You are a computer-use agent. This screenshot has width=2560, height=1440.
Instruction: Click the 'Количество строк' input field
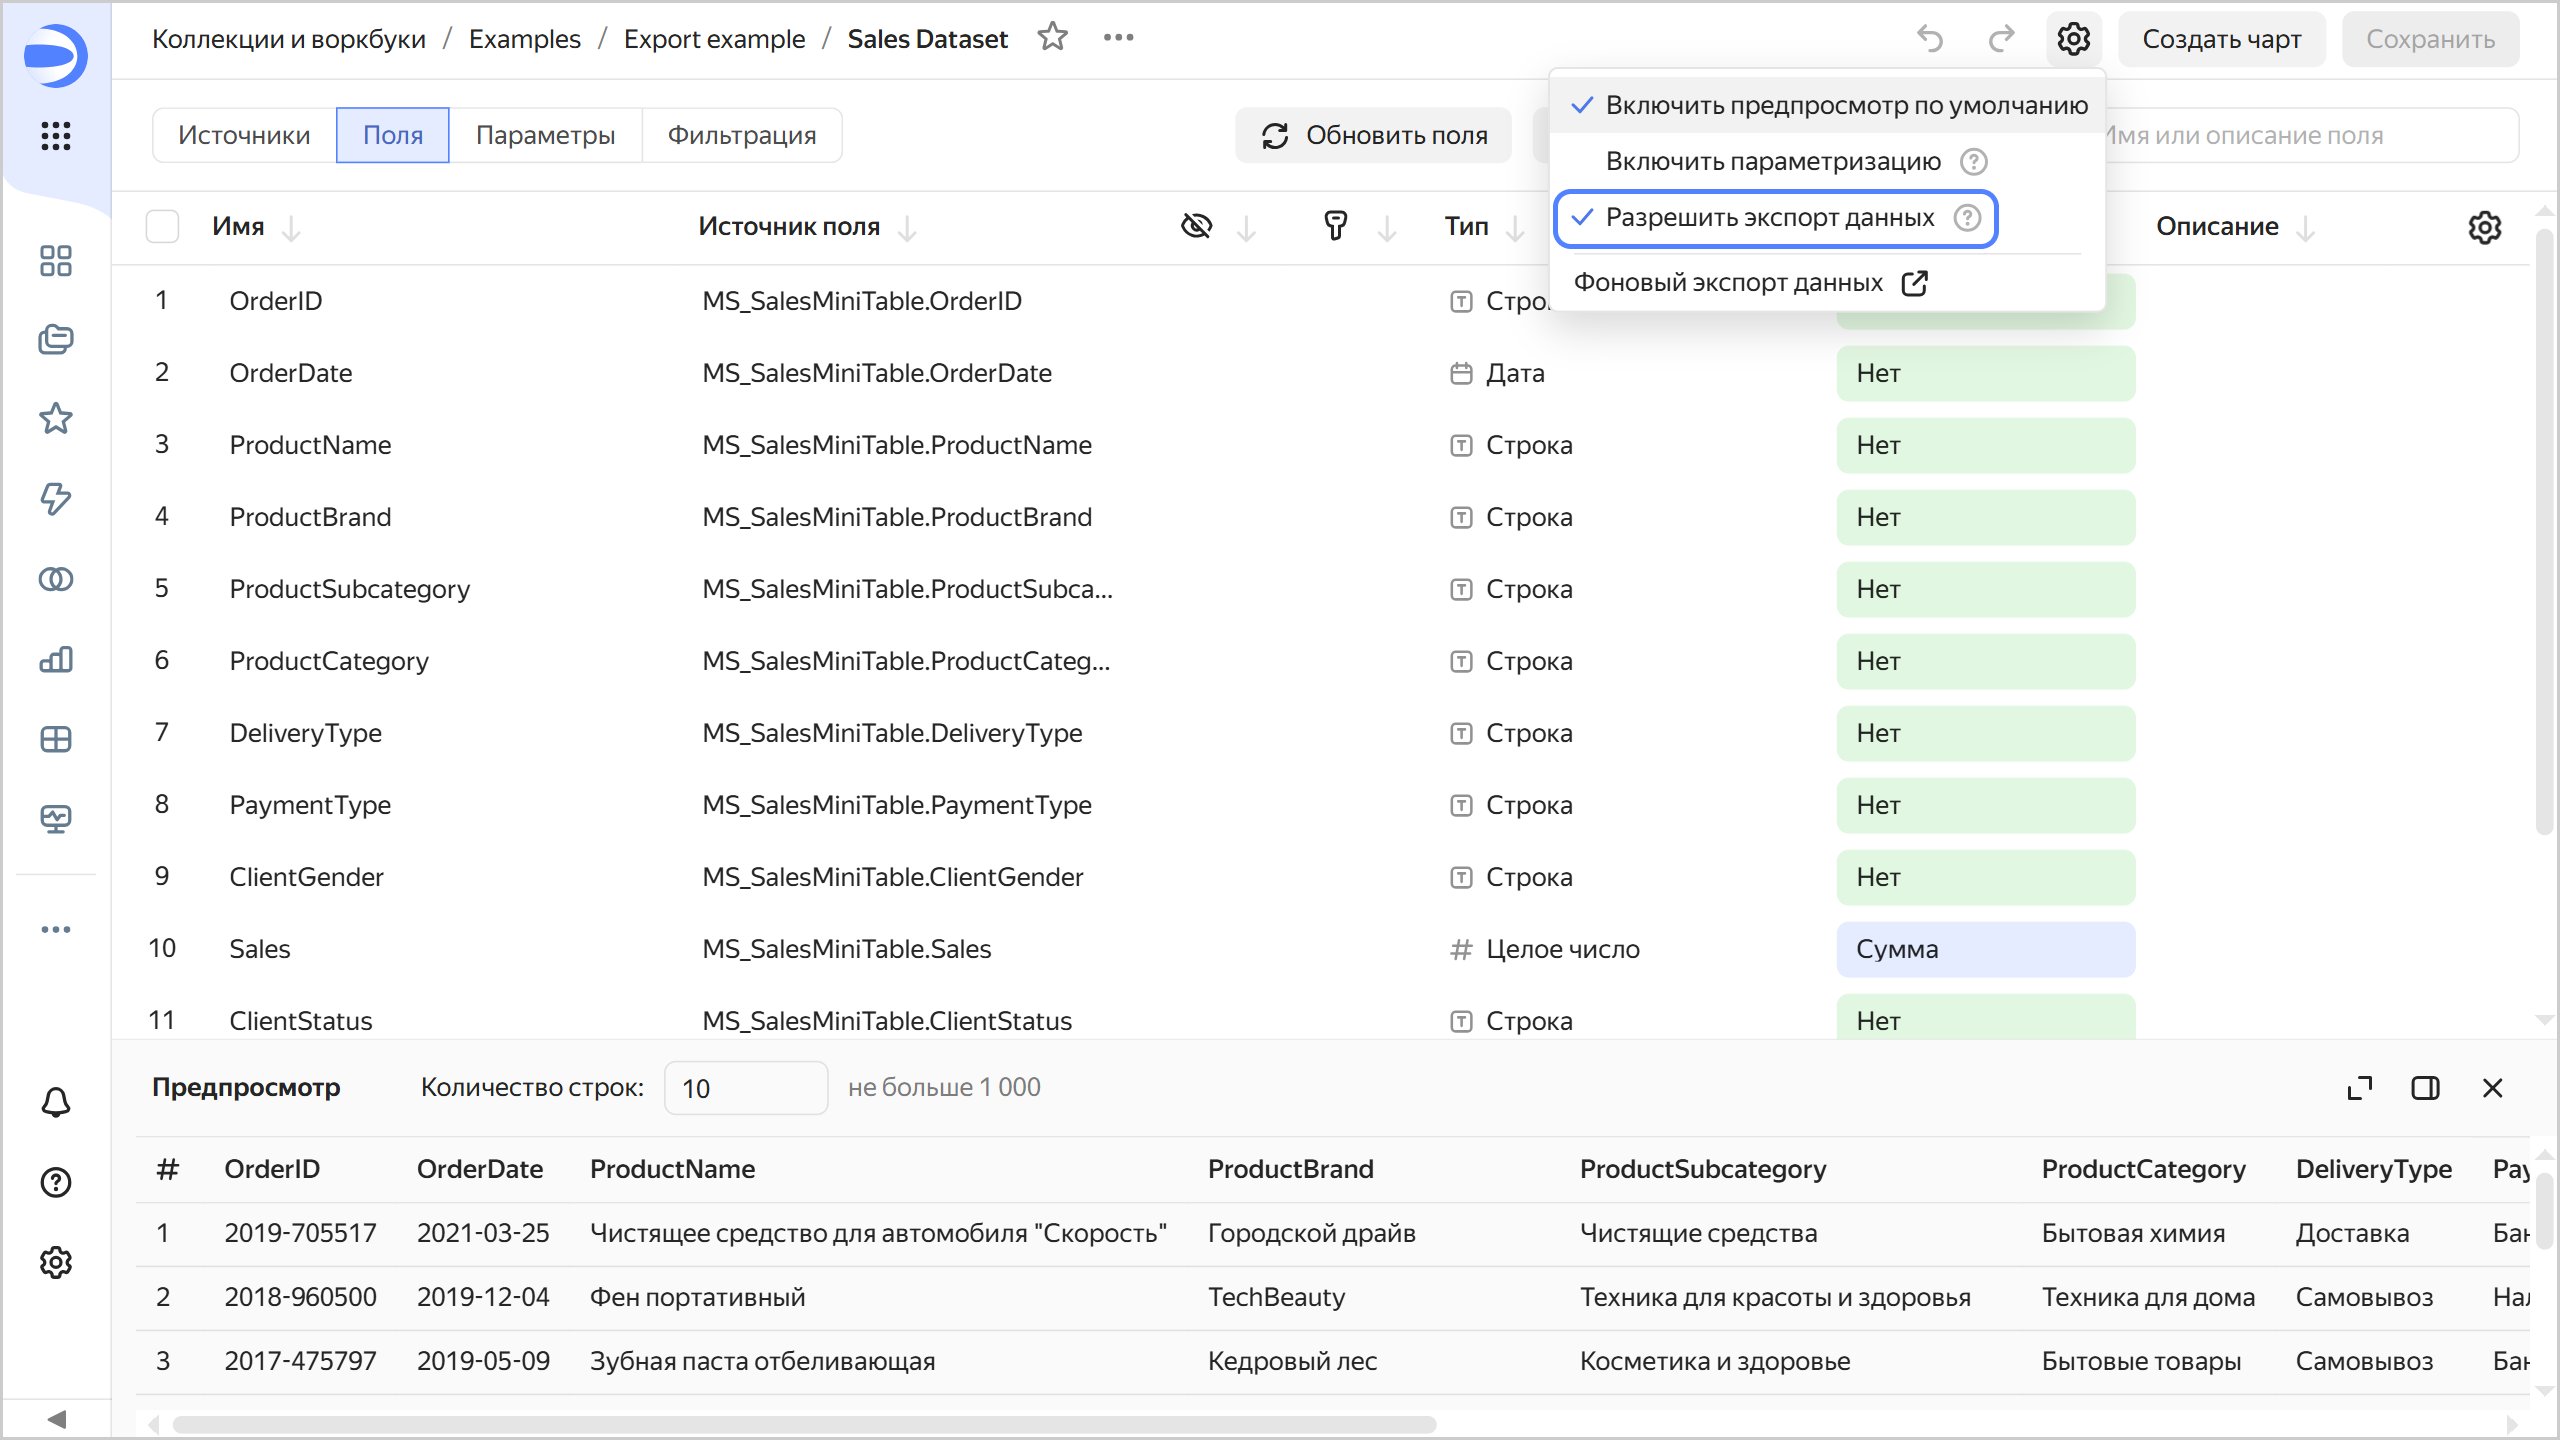point(745,1088)
